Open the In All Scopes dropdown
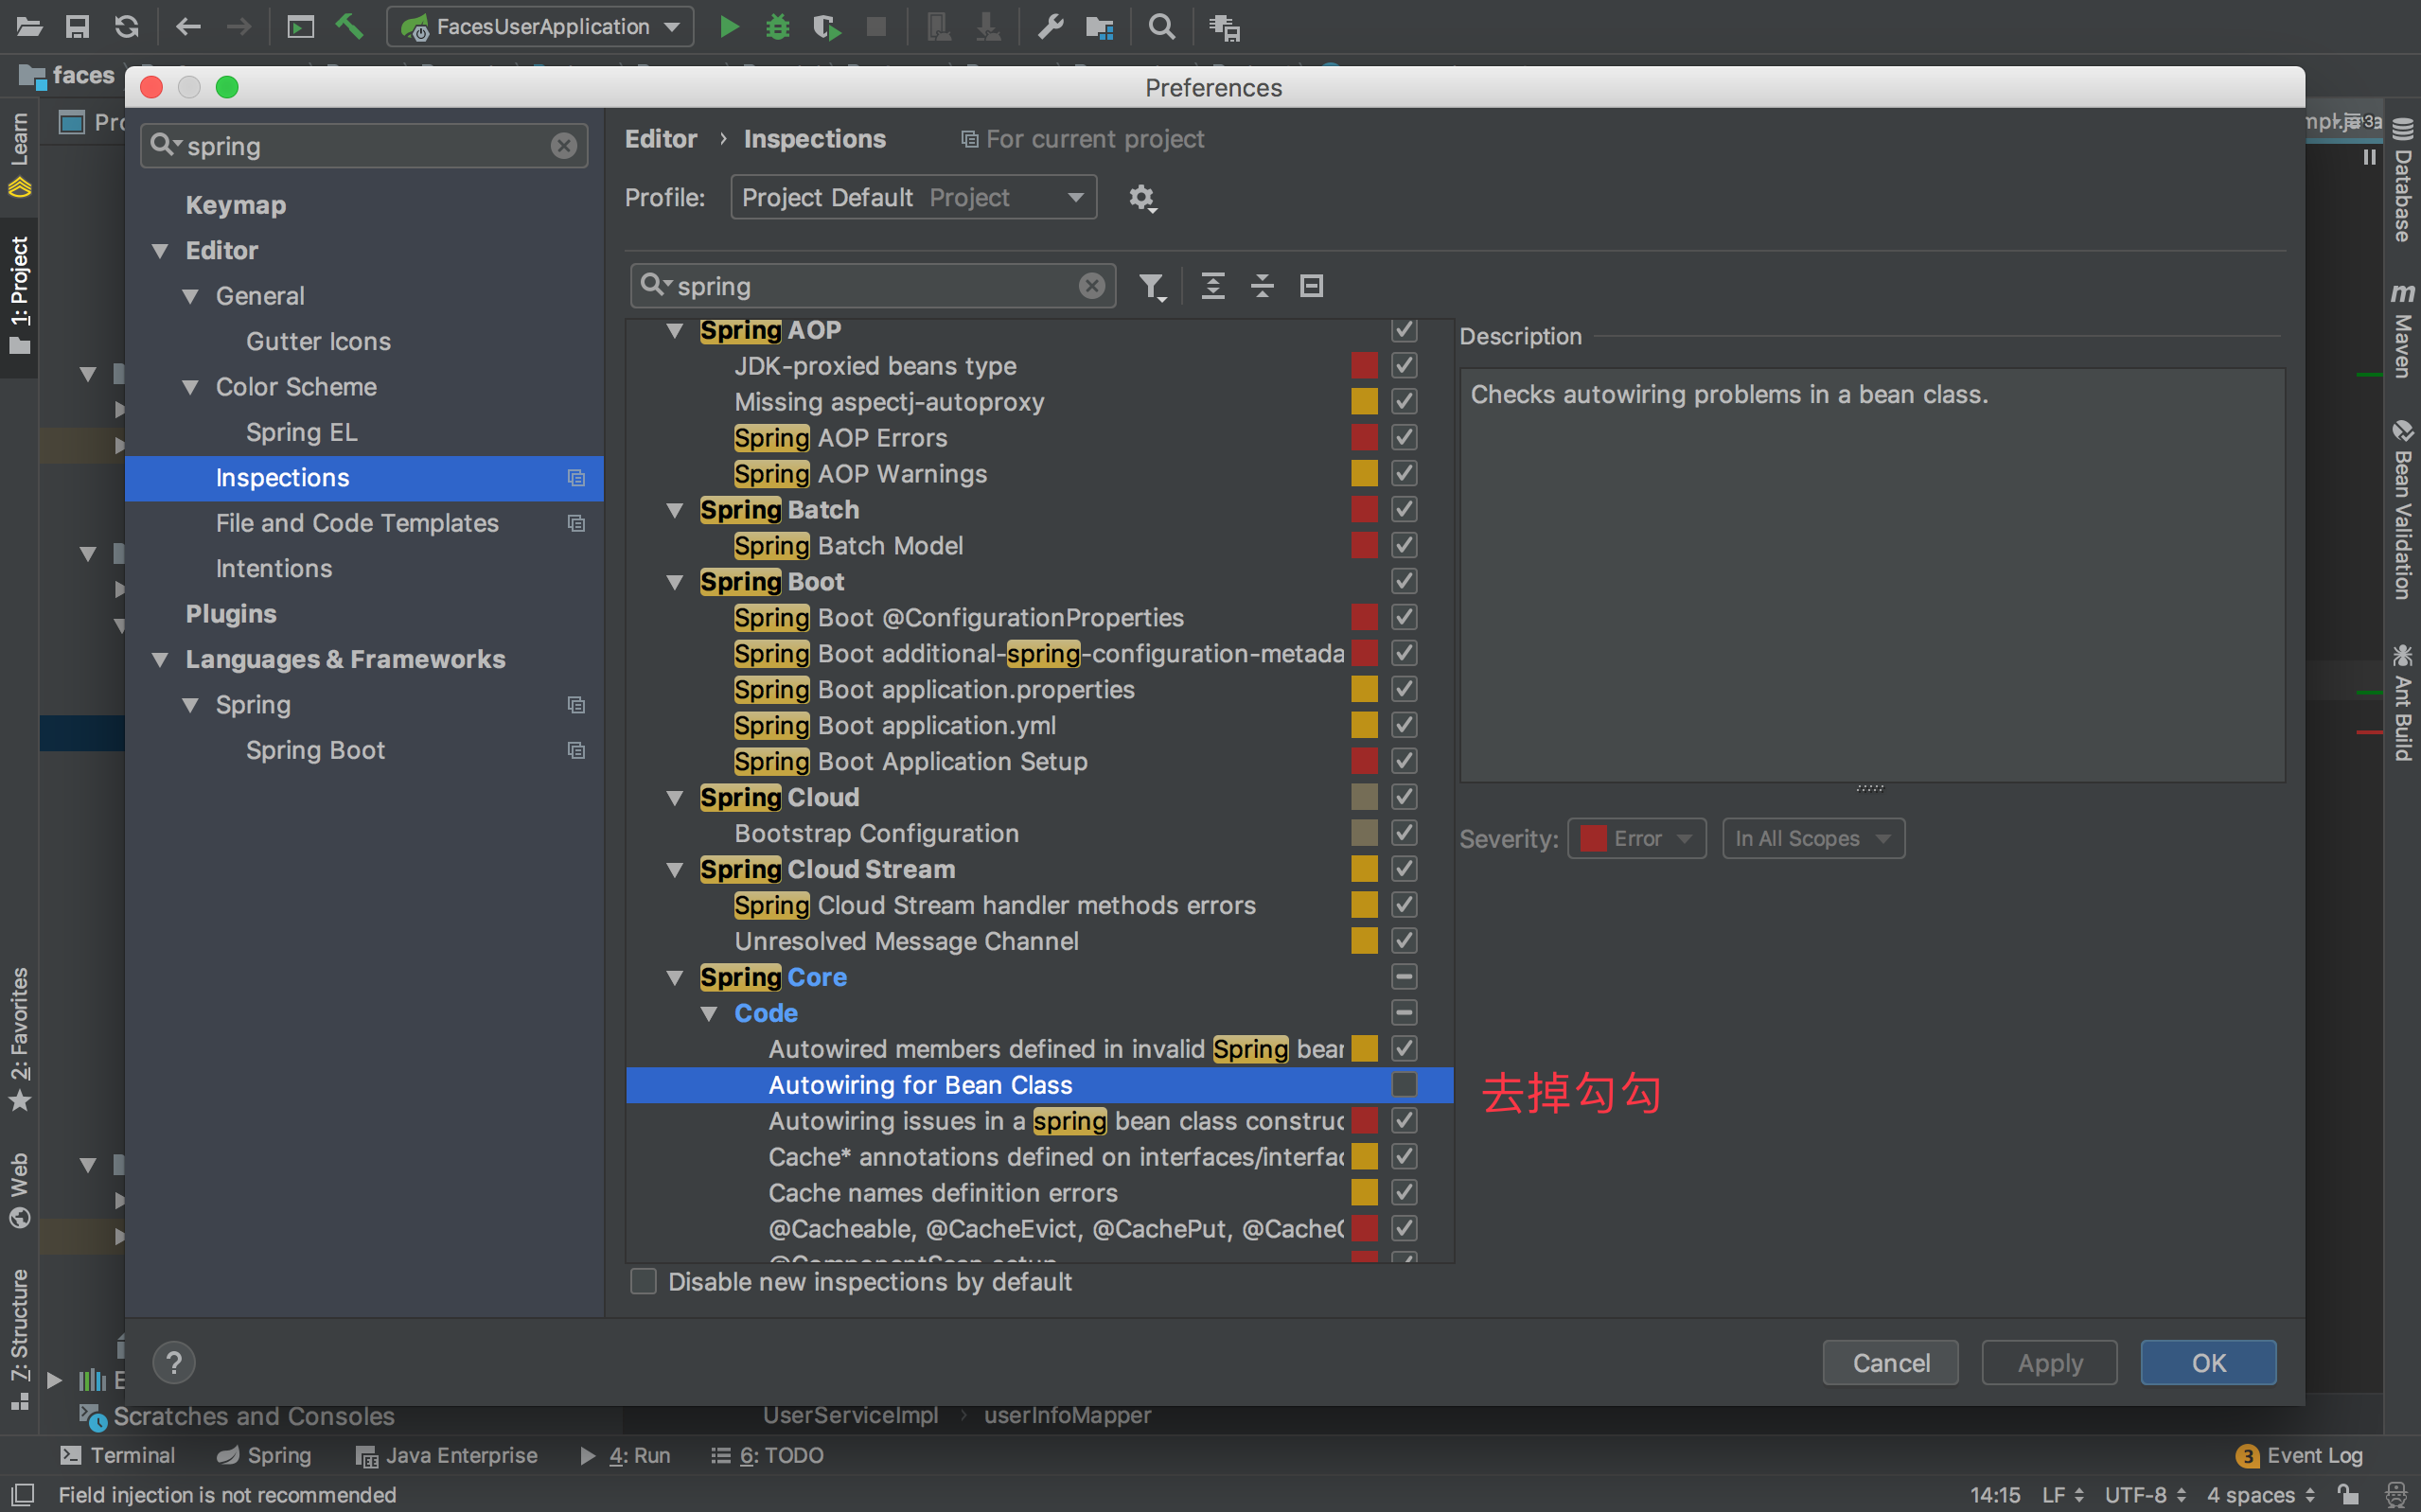This screenshot has height=1512, width=2421. (1813, 838)
